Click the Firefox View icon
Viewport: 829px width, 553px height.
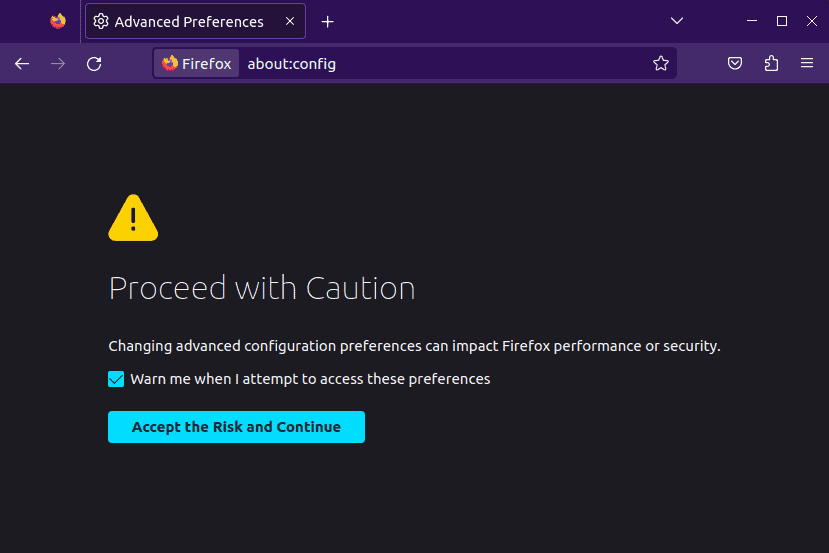click(58, 21)
